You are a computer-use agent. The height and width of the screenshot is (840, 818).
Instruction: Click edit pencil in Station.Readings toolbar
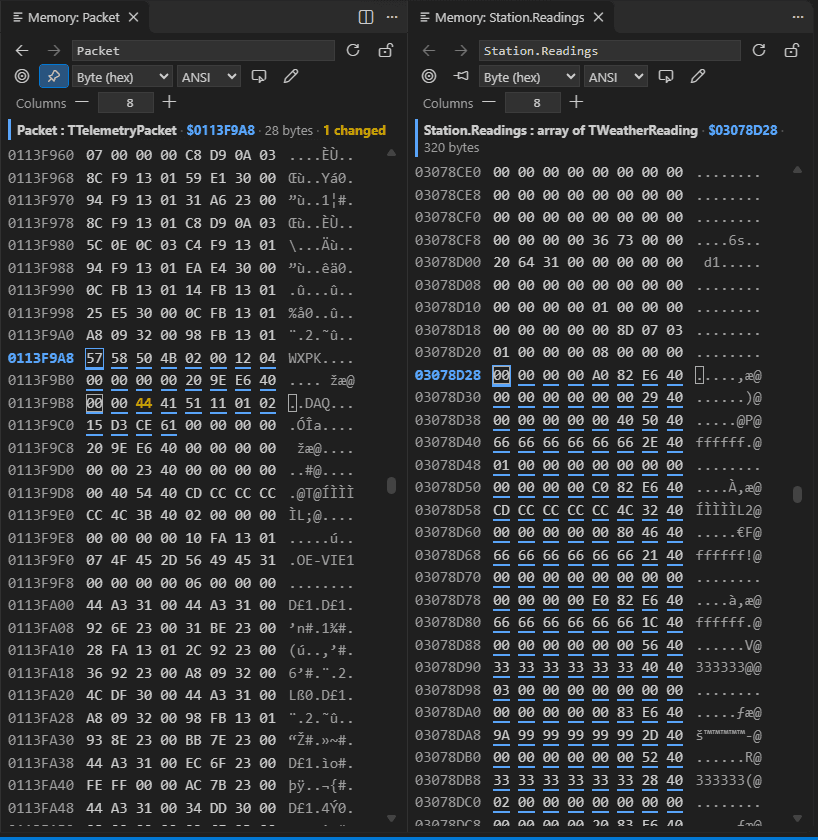tap(698, 76)
